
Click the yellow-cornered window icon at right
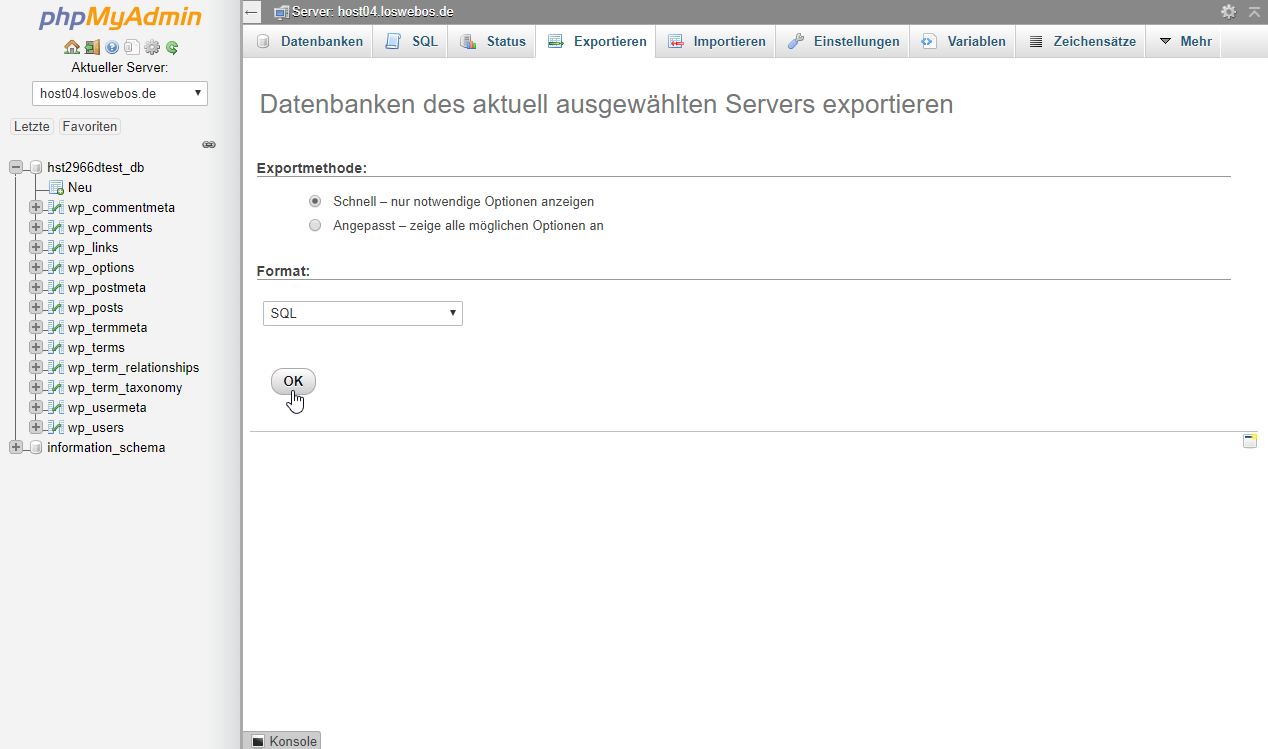click(1249, 441)
